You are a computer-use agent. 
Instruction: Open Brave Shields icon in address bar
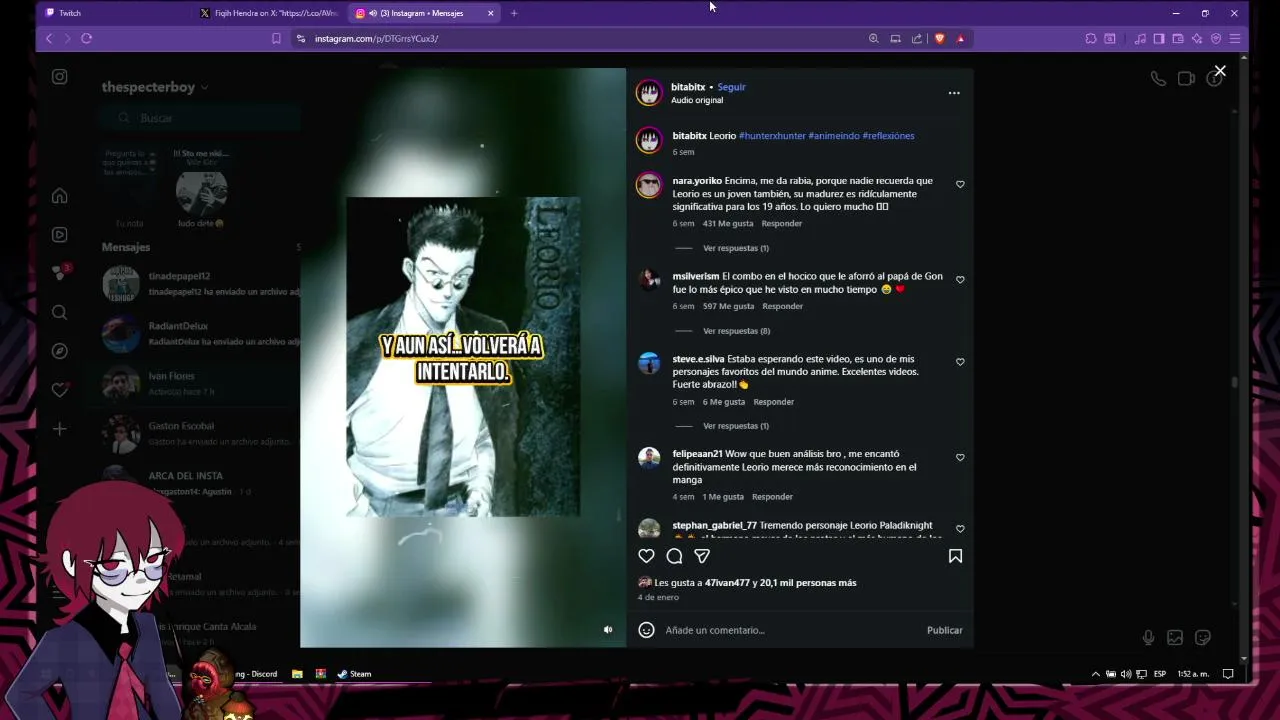click(939, 38)
